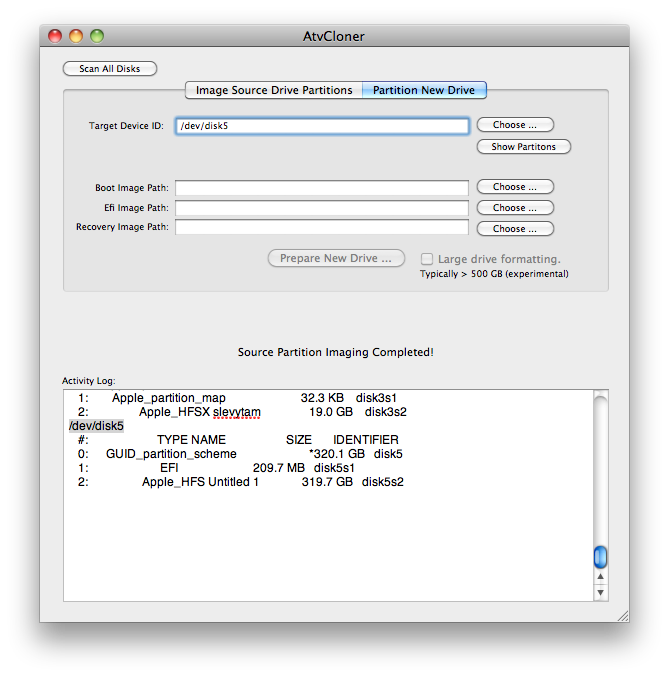The width and height of the screenshot is (669, 677).
Task: Click the scroll down arrow in Activity Log
Action: (x=600, y=592)
